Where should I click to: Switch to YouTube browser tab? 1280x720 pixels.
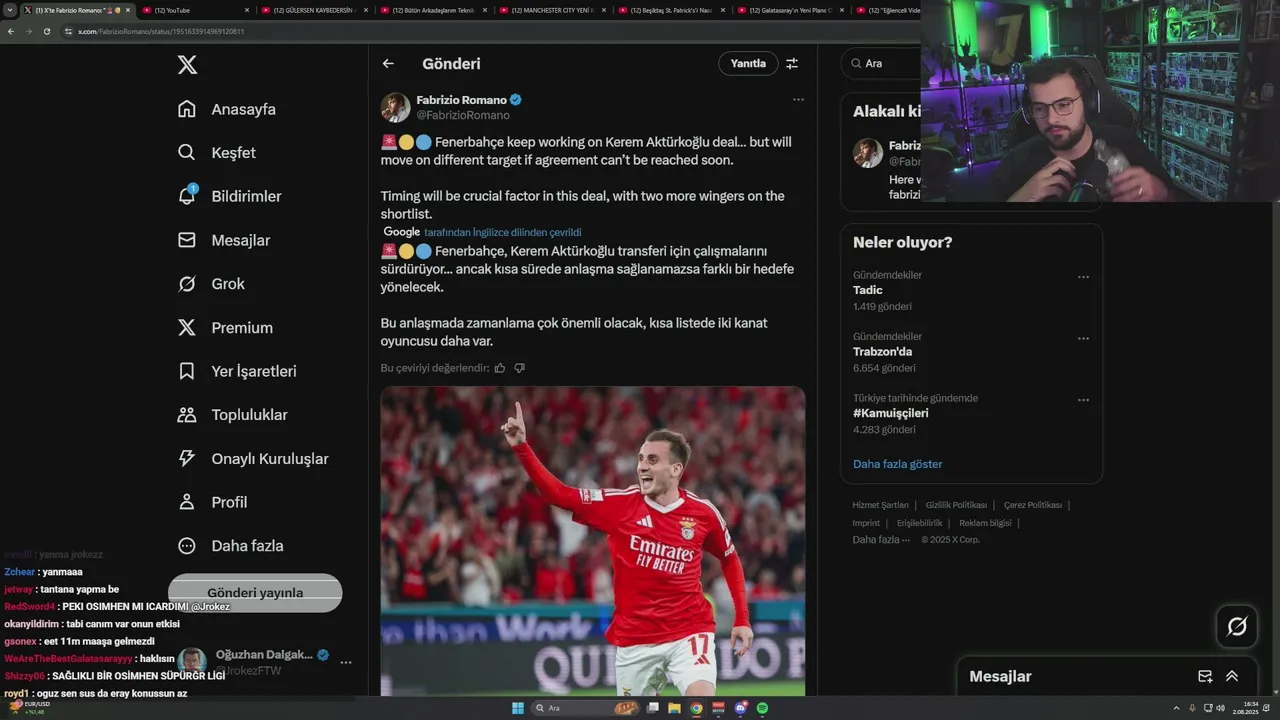[x=195, y=10]
